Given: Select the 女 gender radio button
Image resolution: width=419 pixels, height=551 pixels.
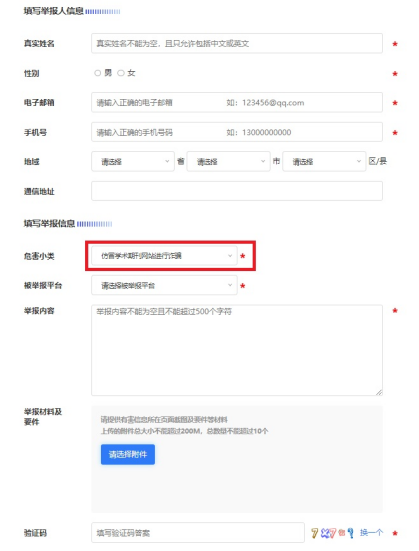Looking at the screenshot, I should click(121, 73).
